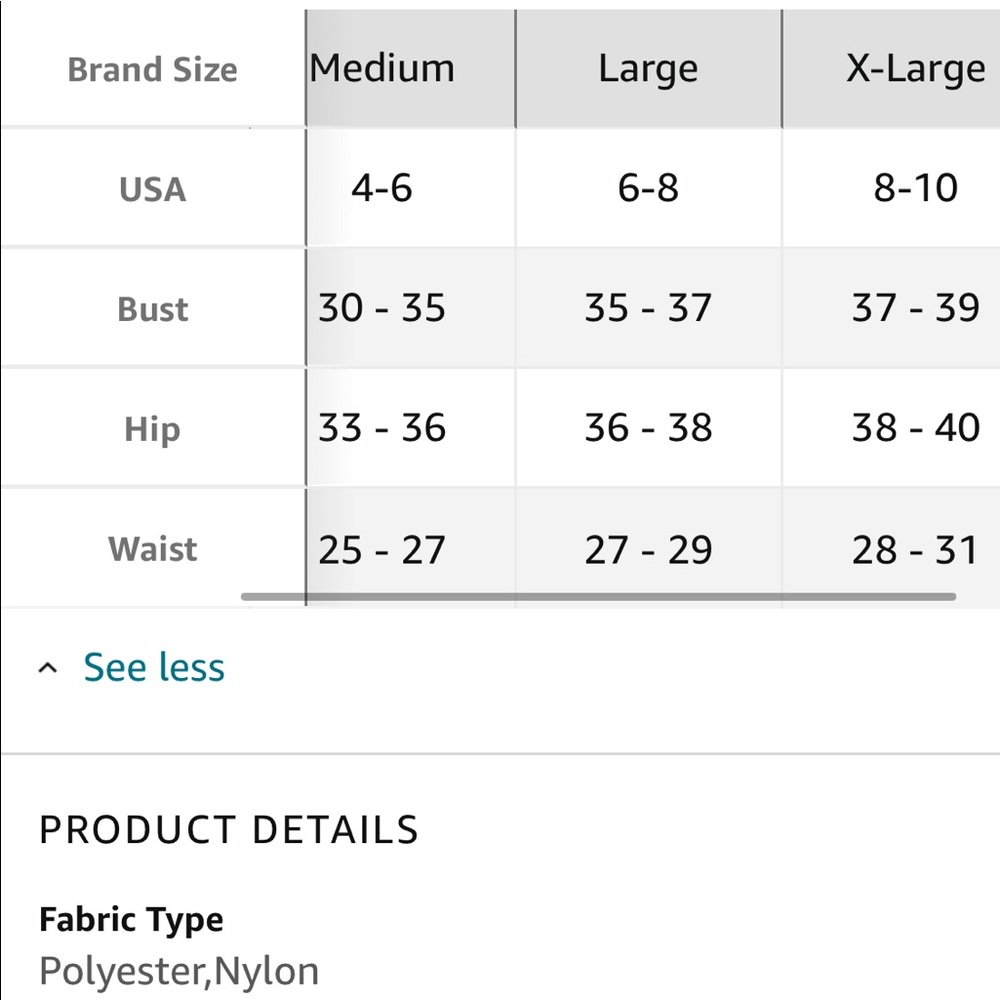Click the USA row label
1000x1000 pixels.
pyautogui.click(x=152, y=189)
